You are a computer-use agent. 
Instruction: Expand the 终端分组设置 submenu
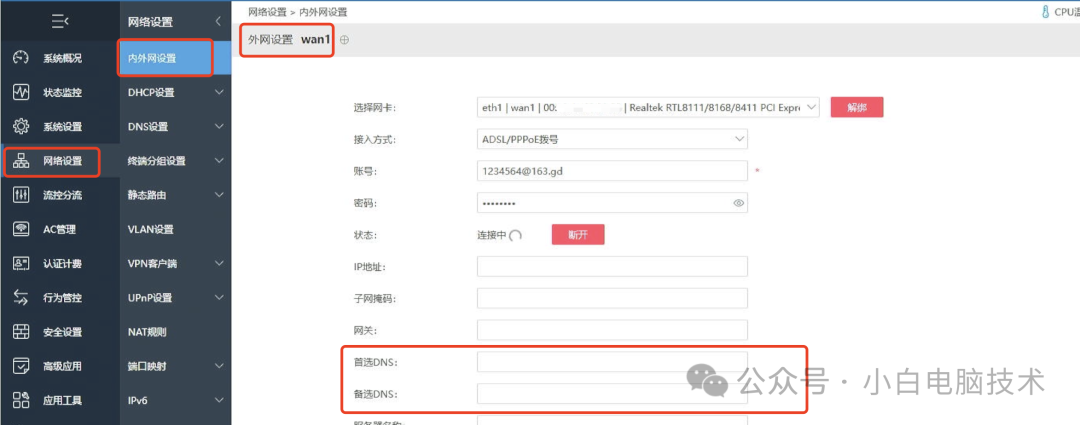(219, 160)
